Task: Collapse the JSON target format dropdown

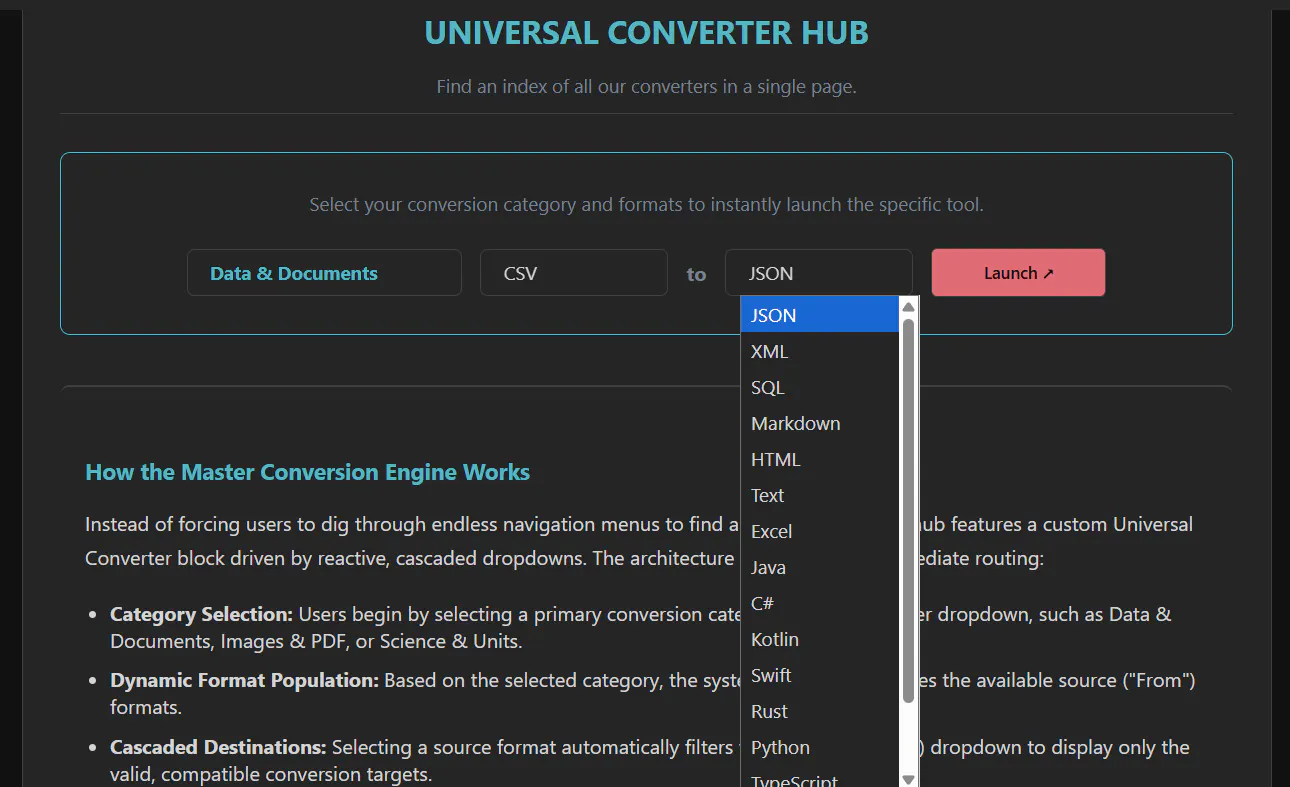Action: 819,273
